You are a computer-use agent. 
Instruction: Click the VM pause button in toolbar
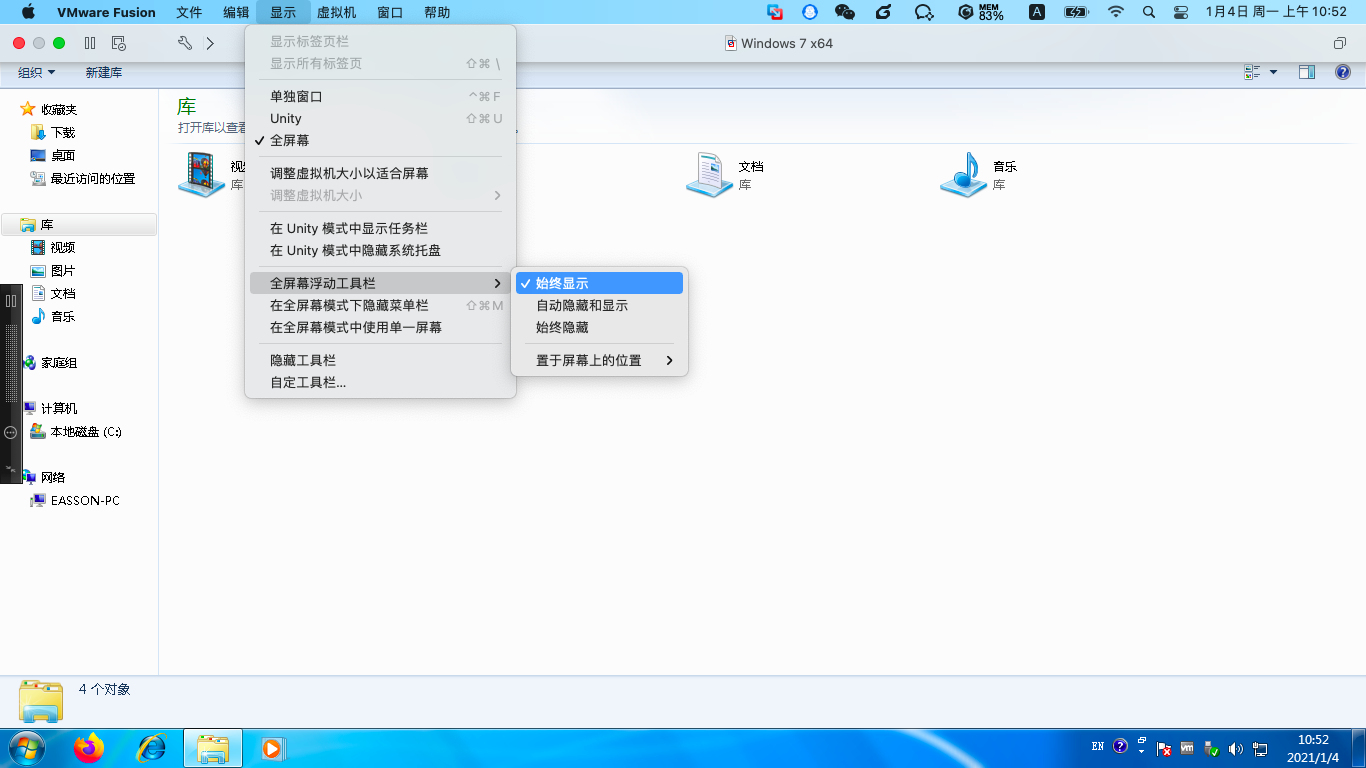coord(90,43)
